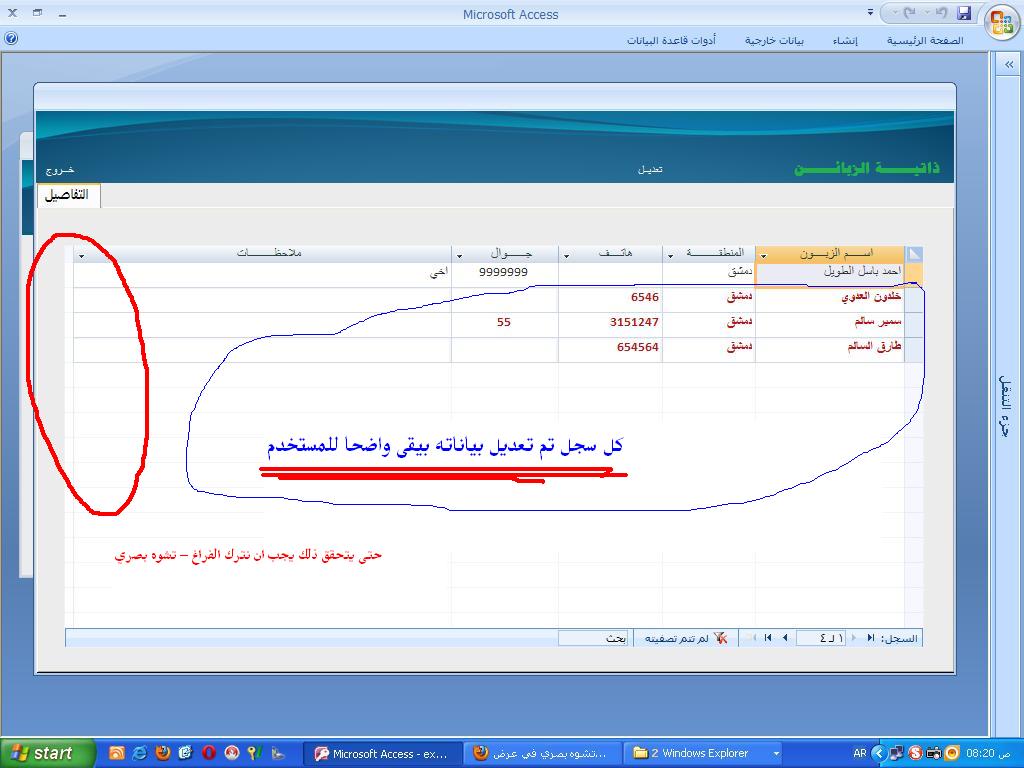This screenshot has height=768, width=1024.
Task: Open the اسم الزبون column filter dropdown
Action: tap(763, 256)
